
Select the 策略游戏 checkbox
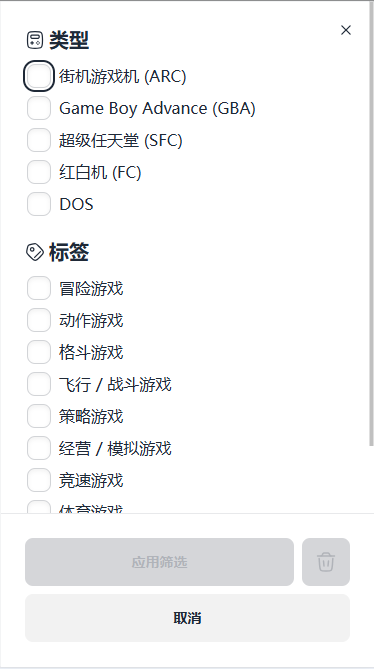pos(39,416)
